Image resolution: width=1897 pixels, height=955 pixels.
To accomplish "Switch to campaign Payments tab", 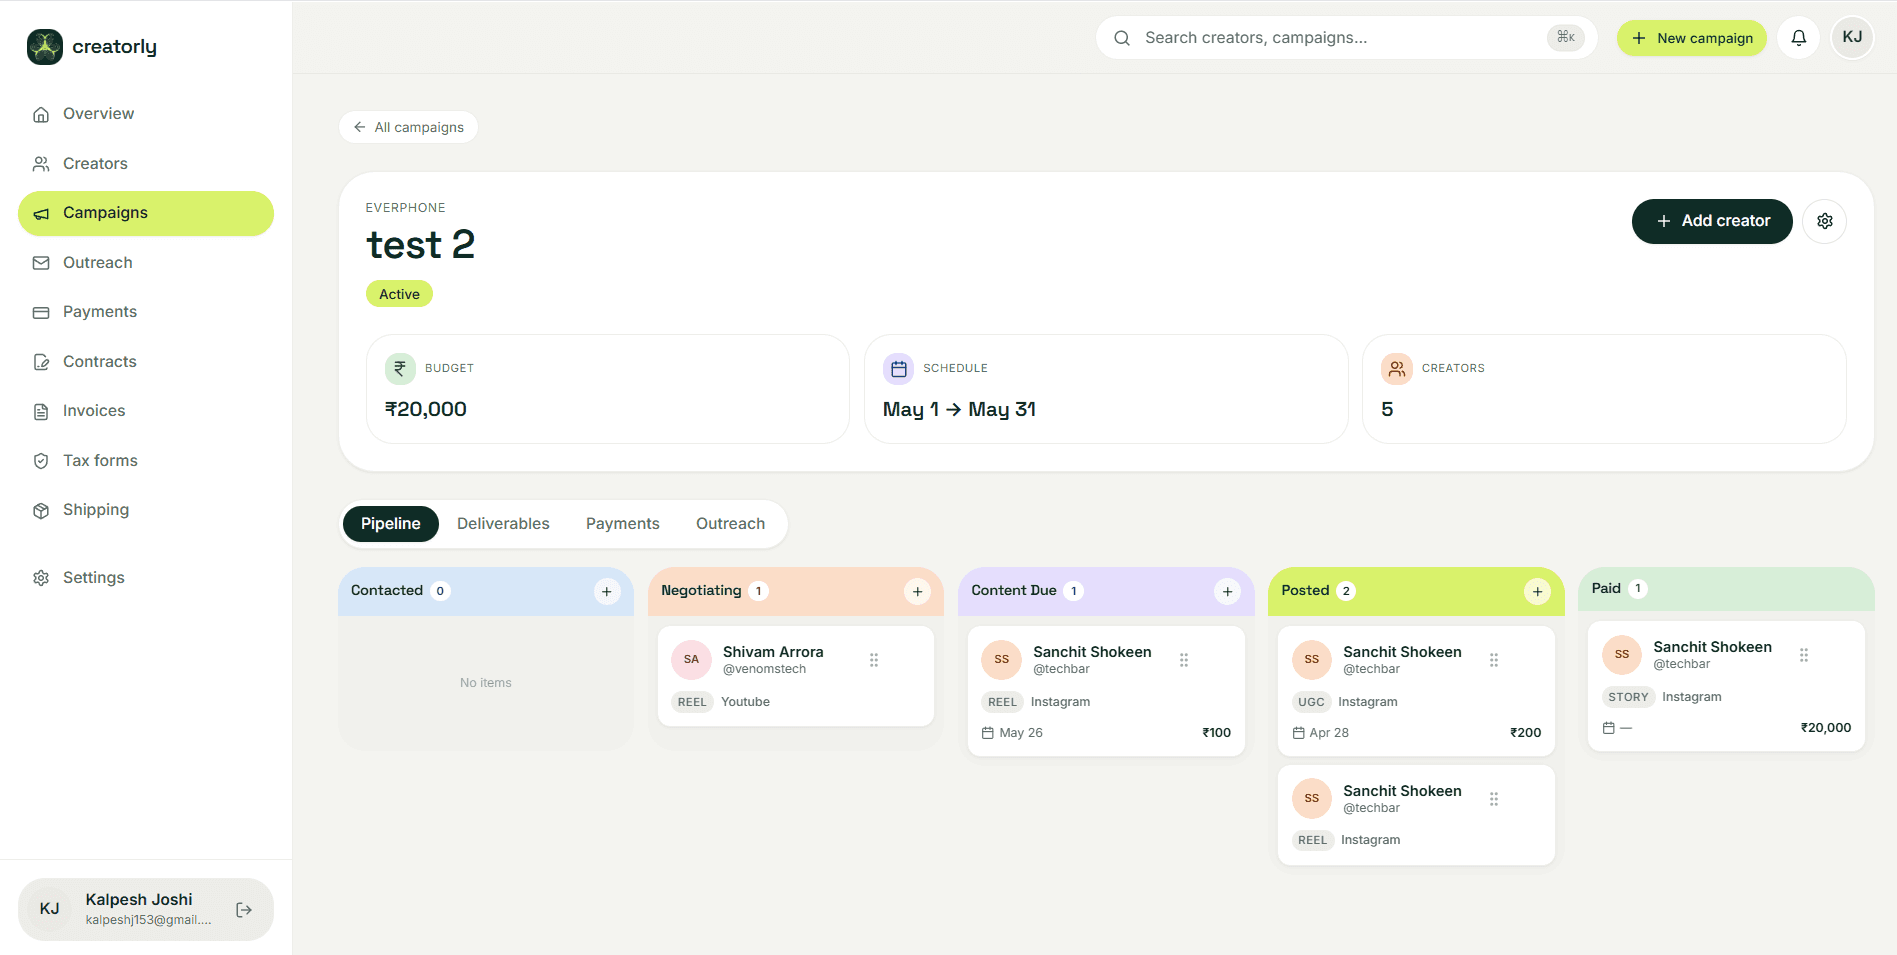I will pyautogui.click(x=622, y=524).
